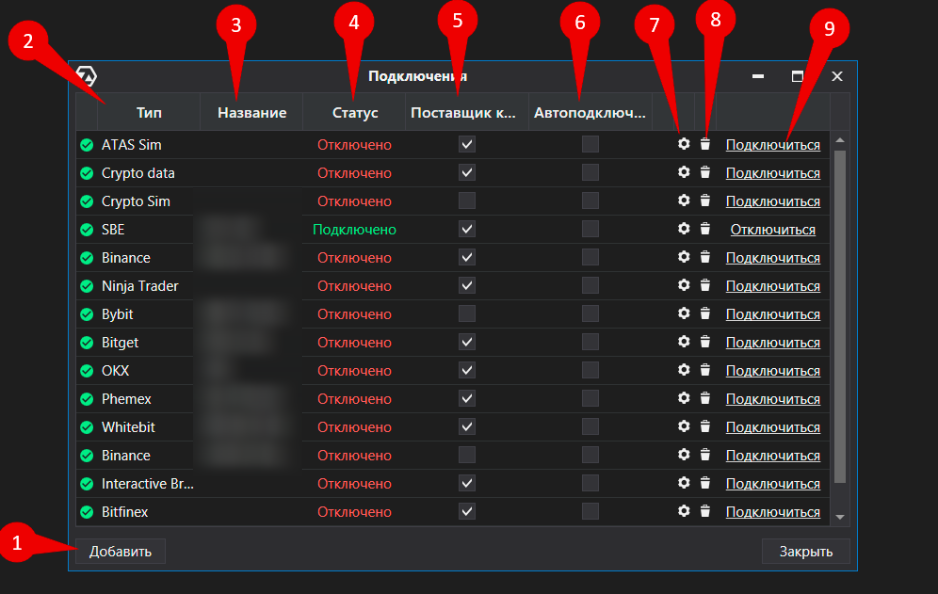Toggle quote provider checkbox for ATAS Sim

point(467,144)
